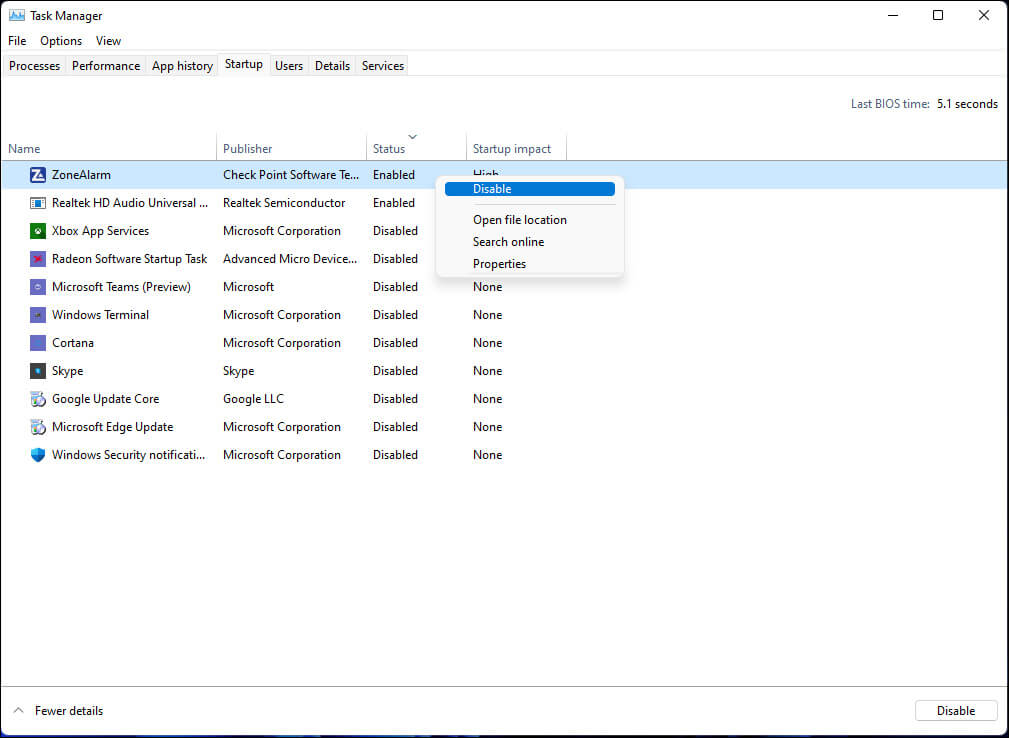Viewport: 1009px width, 738px height.
Task: Select the Startup tab
Action: (x=244, y=64)
